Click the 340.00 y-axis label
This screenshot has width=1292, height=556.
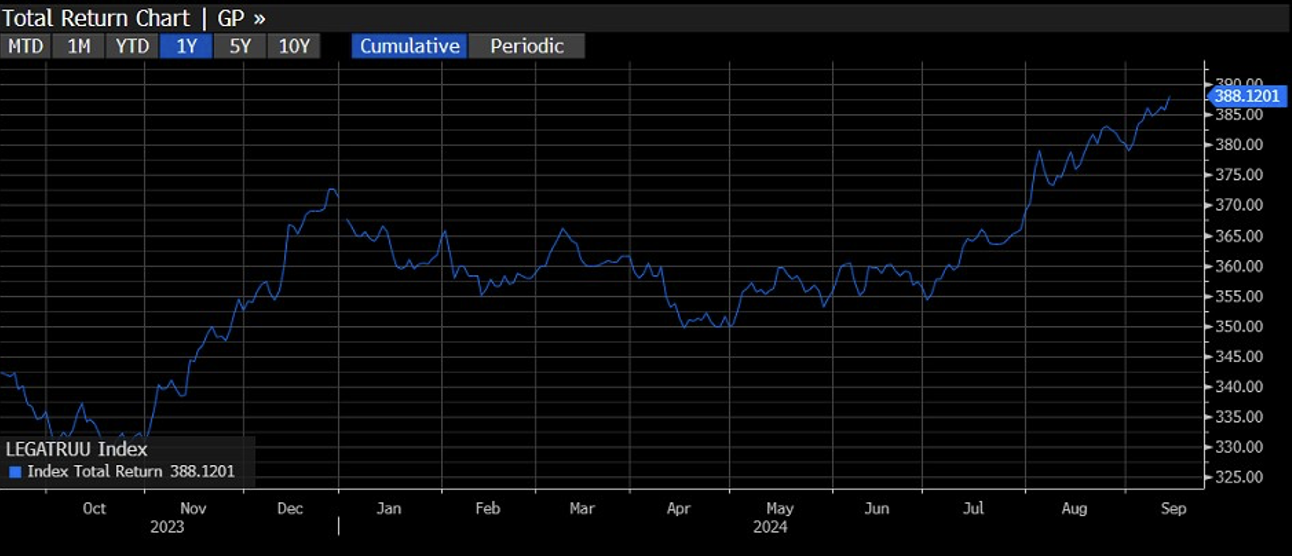1239,386
